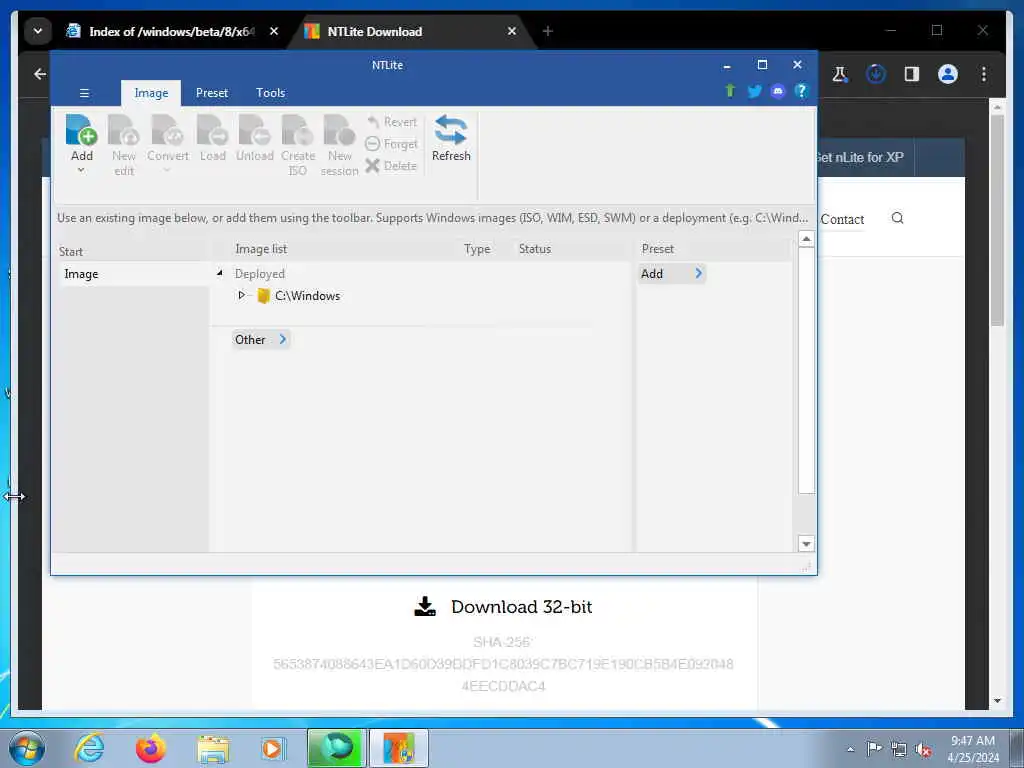Toggle the browser side panel
1024x768 pixels.
click(912, 74)
